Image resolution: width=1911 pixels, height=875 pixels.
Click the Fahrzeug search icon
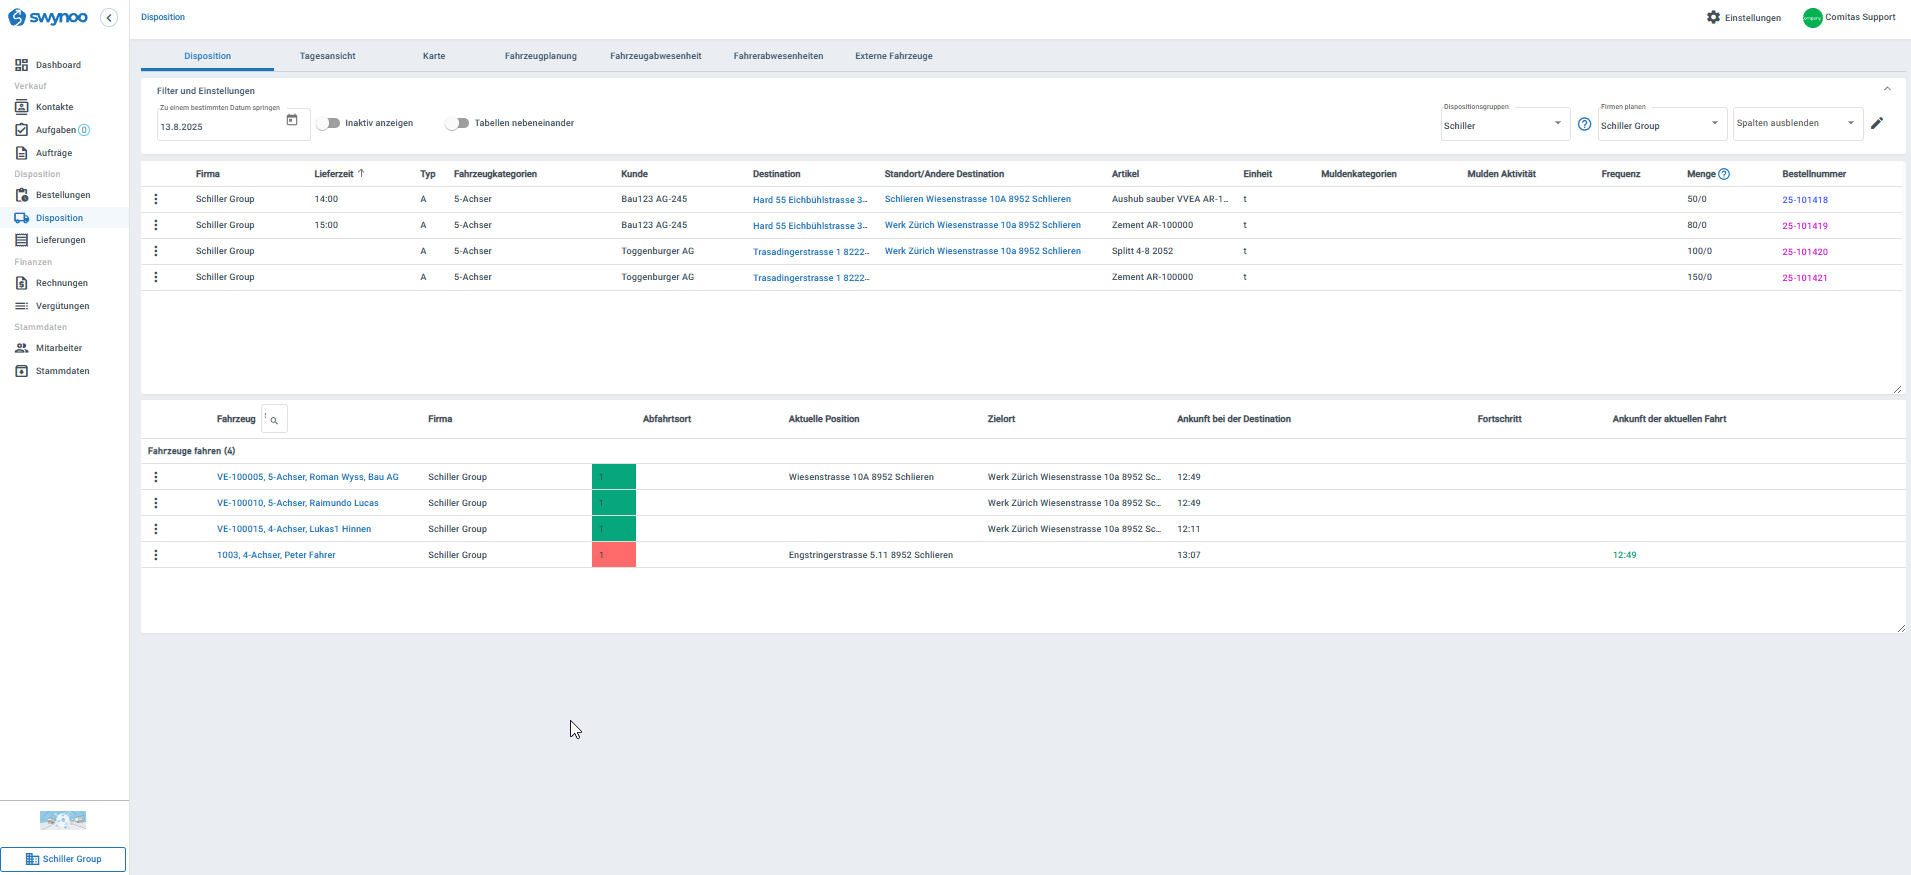click(274, 420)
